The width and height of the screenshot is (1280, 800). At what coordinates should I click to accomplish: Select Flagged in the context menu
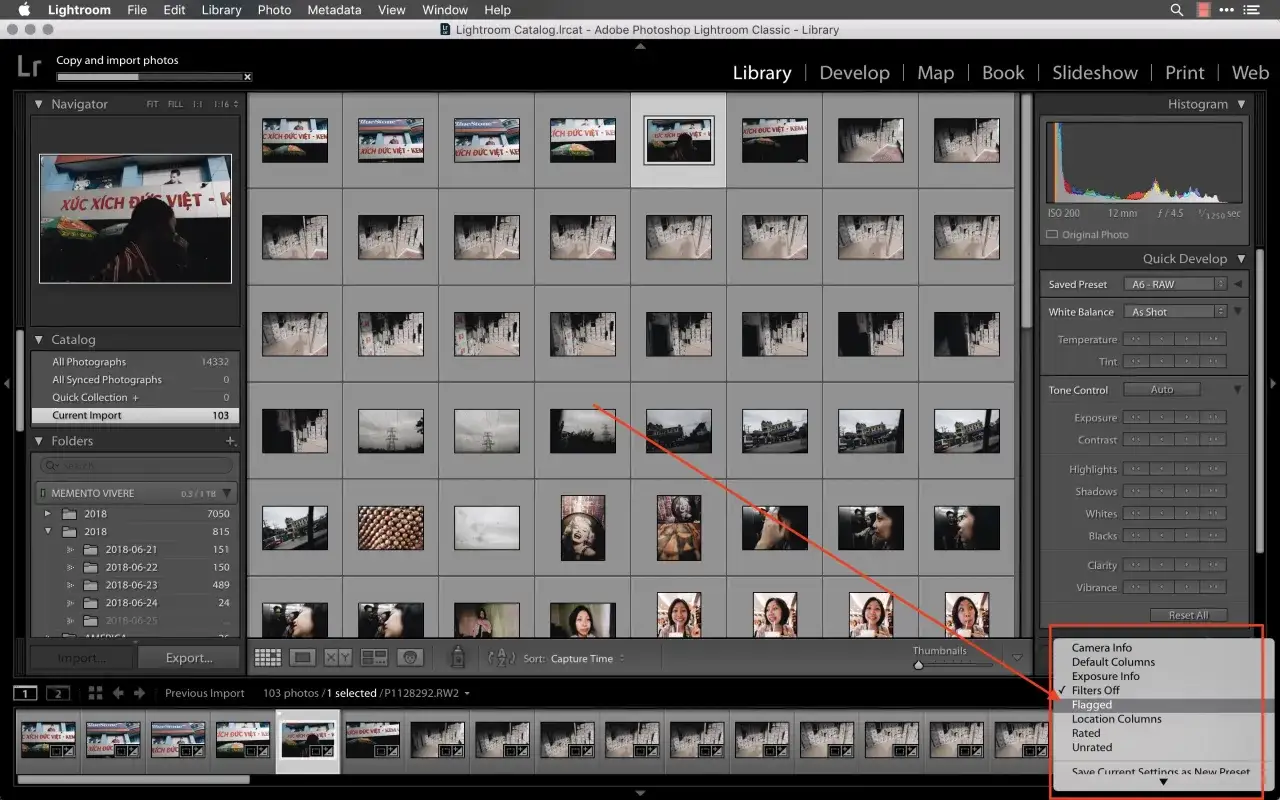pos(1092,704)
